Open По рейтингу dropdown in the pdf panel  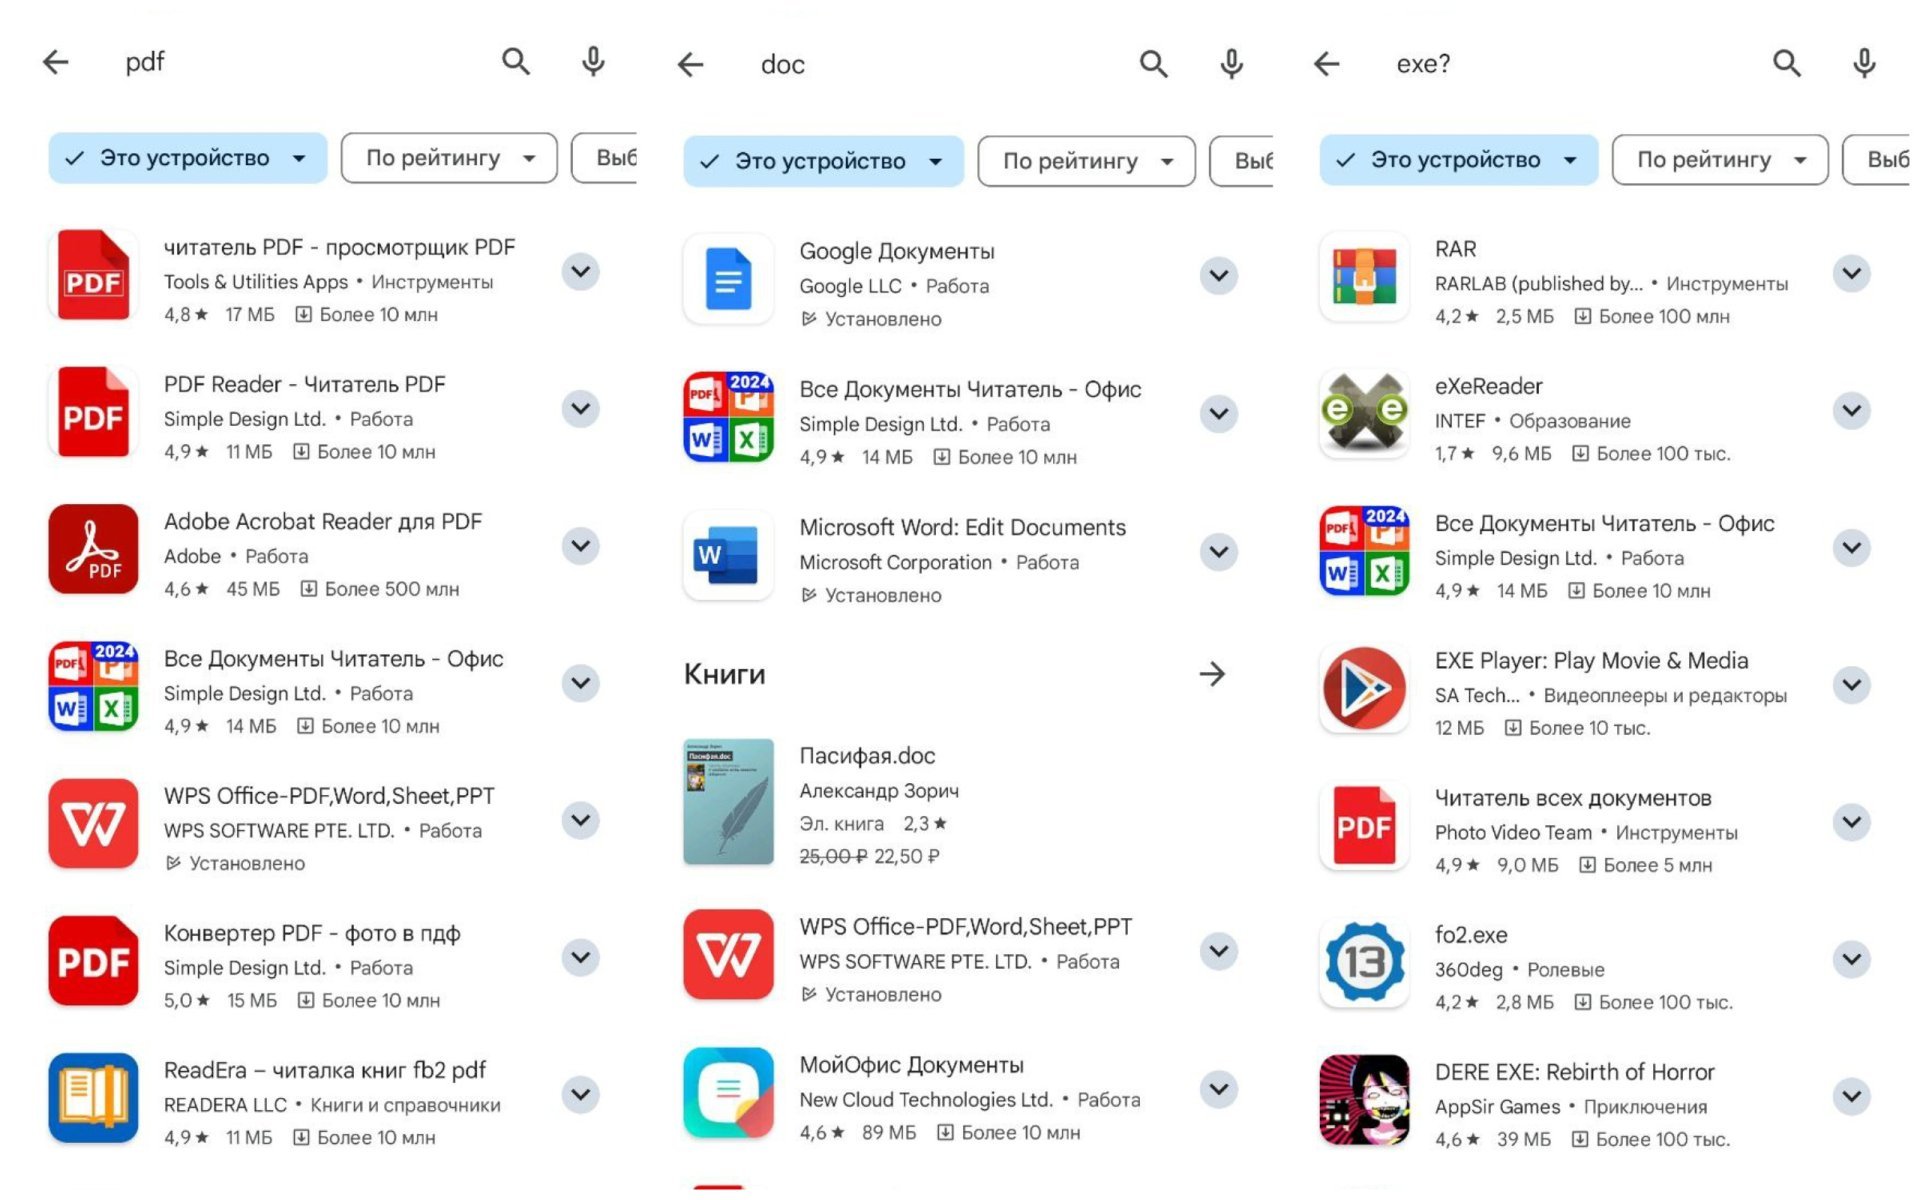[449, 158]
